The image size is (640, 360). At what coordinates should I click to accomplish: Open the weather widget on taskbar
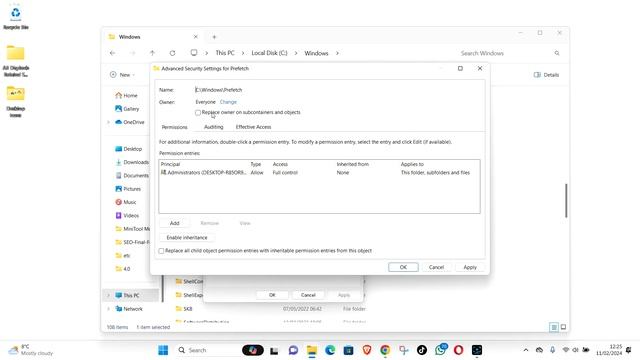(x=31, y=350)
